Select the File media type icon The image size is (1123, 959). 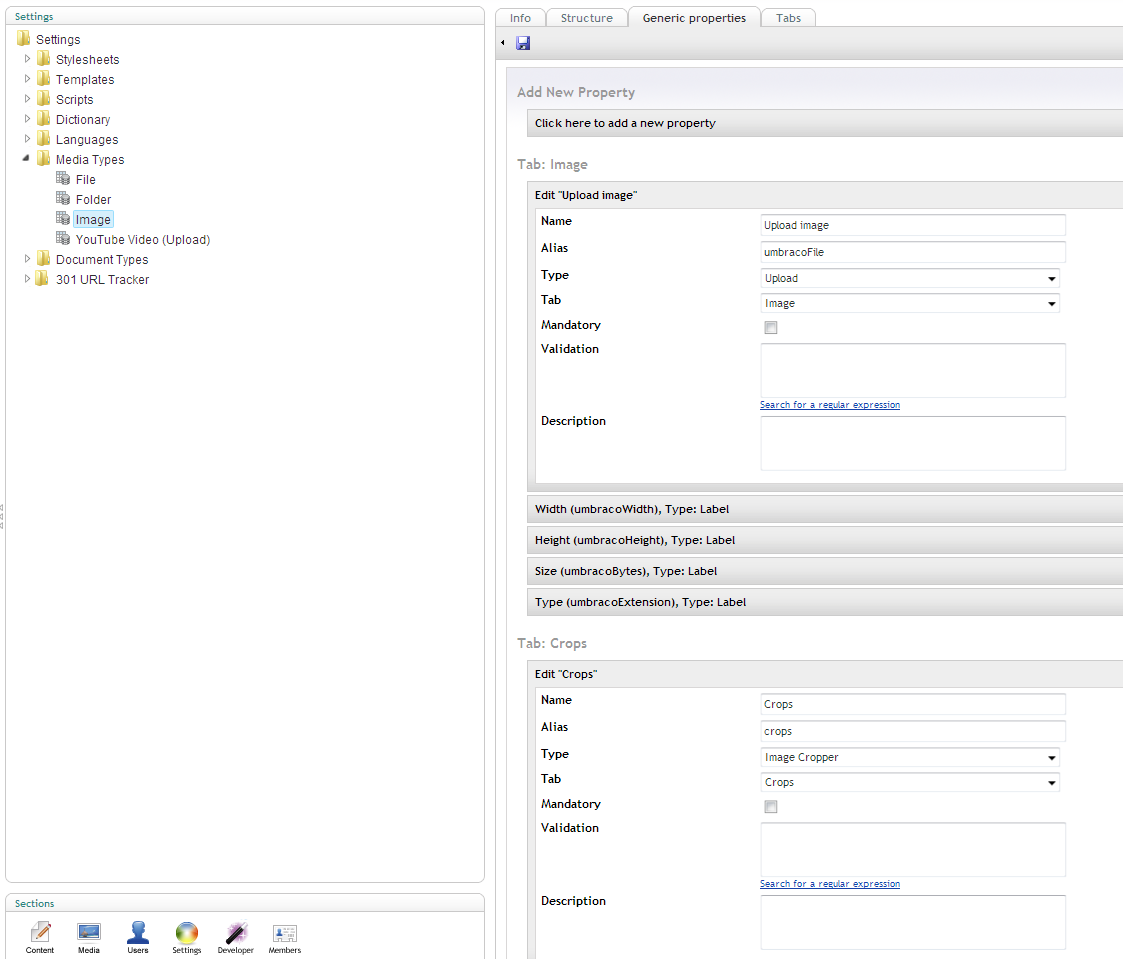64,179
